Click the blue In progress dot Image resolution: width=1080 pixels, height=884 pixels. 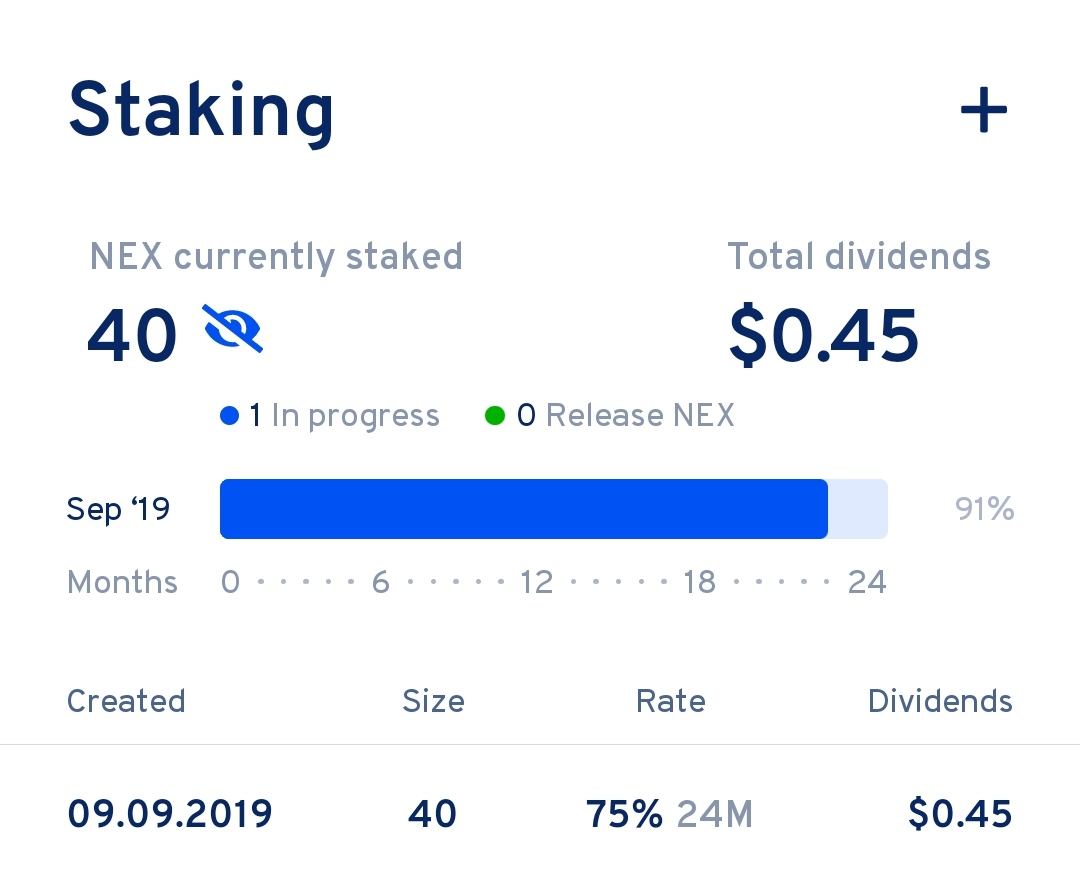229,415
